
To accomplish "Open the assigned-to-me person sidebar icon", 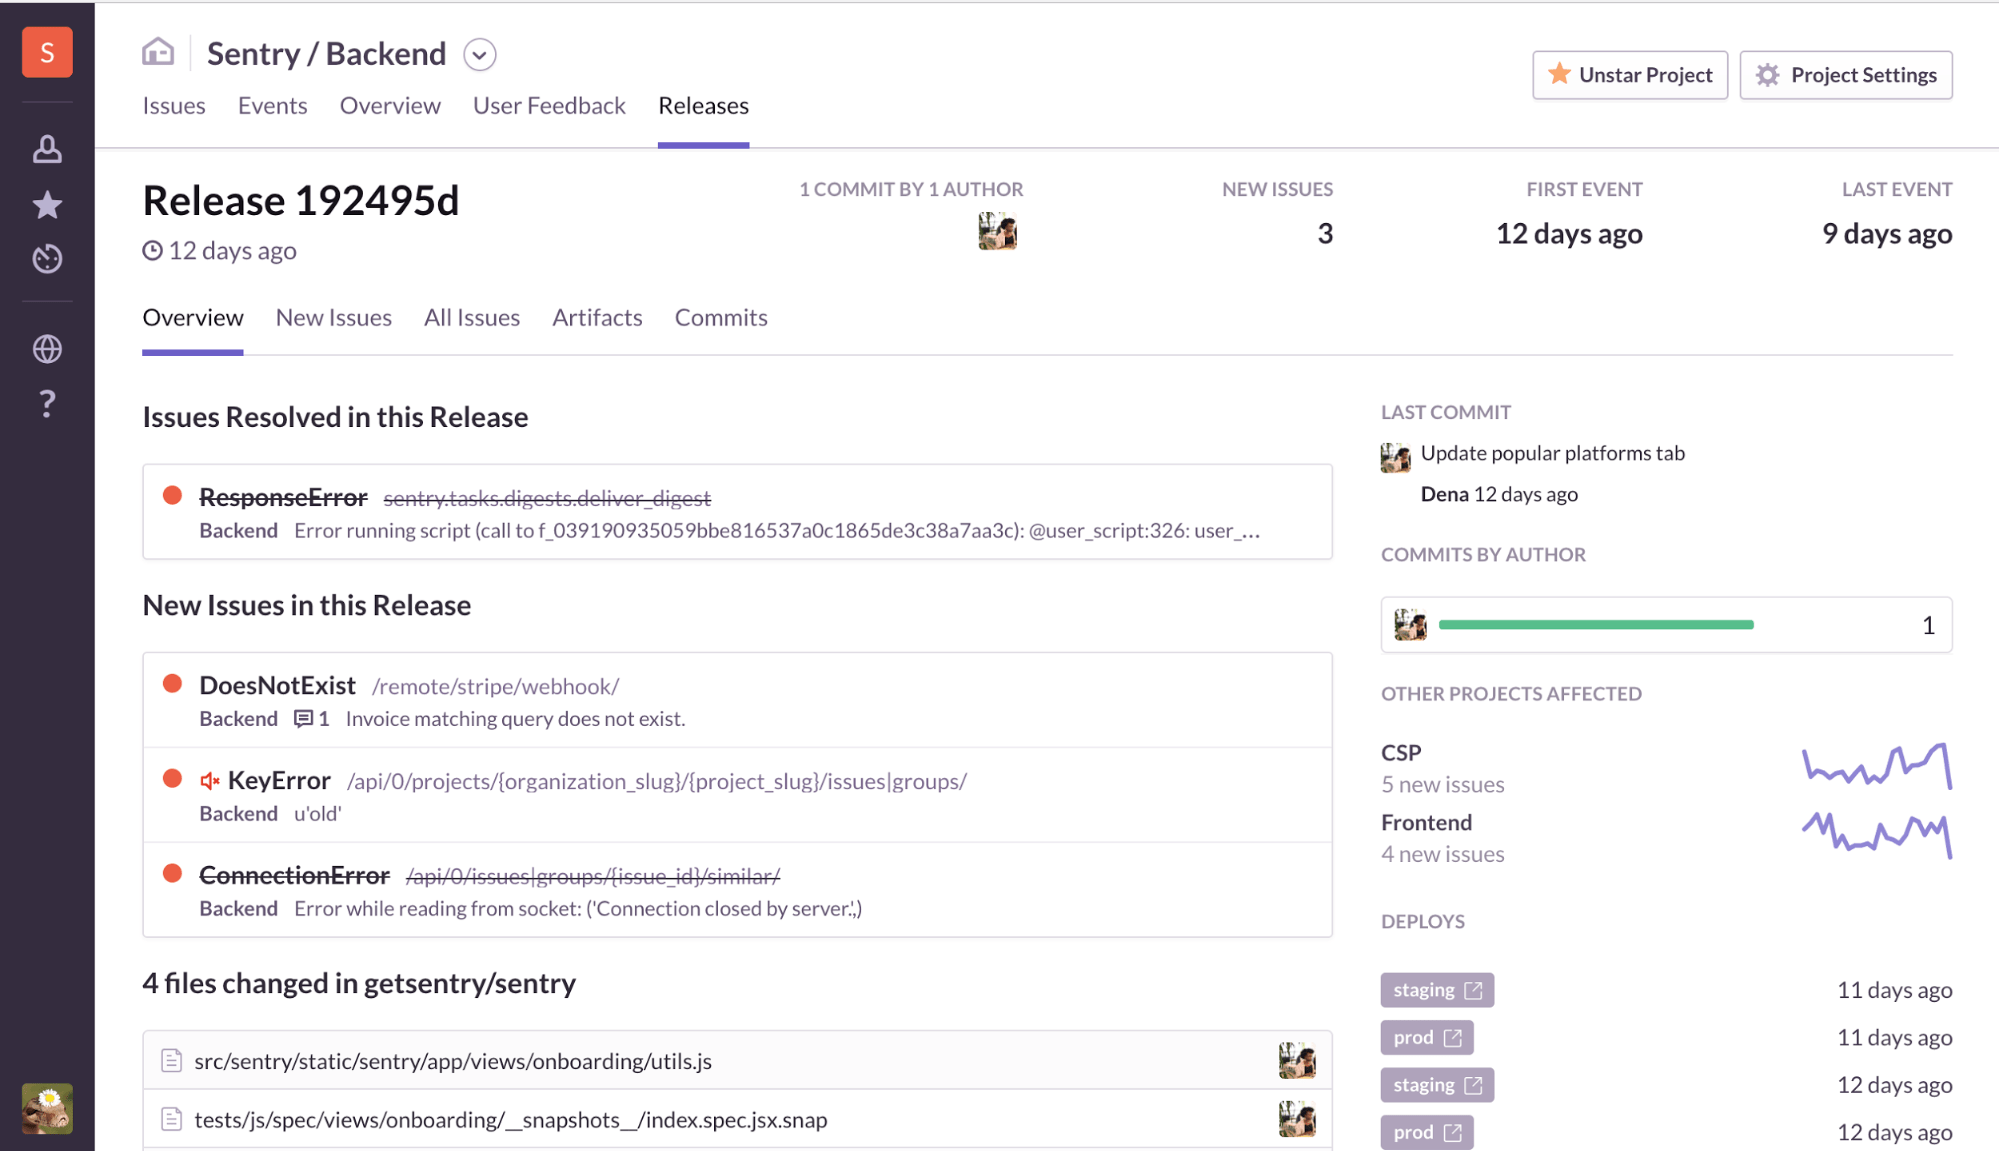I will (x=47, y=150).
